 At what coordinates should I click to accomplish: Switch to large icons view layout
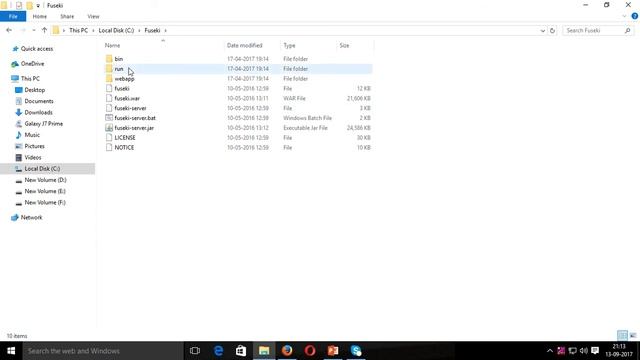pyautogui.click(x=633, y=336)
